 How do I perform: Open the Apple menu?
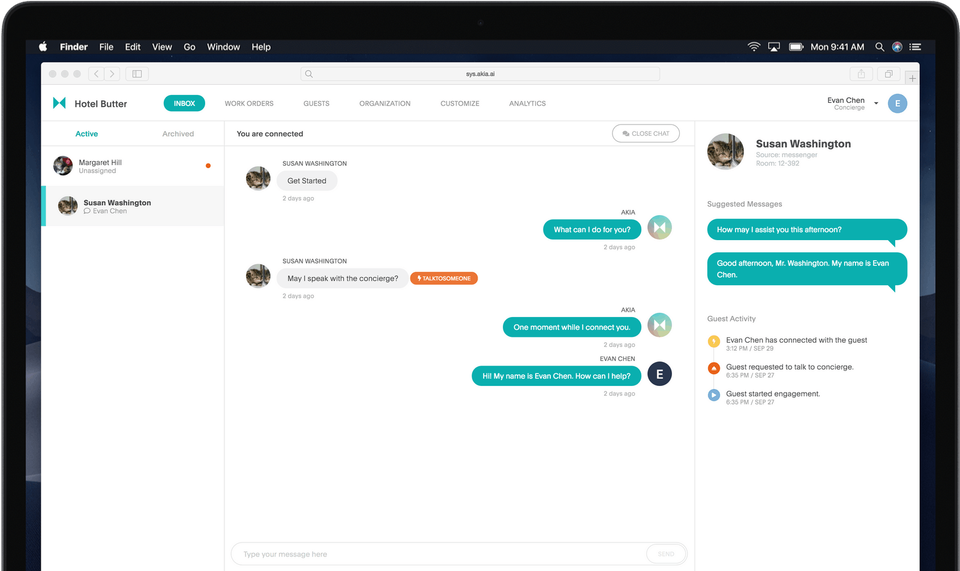tap(43, 47)
